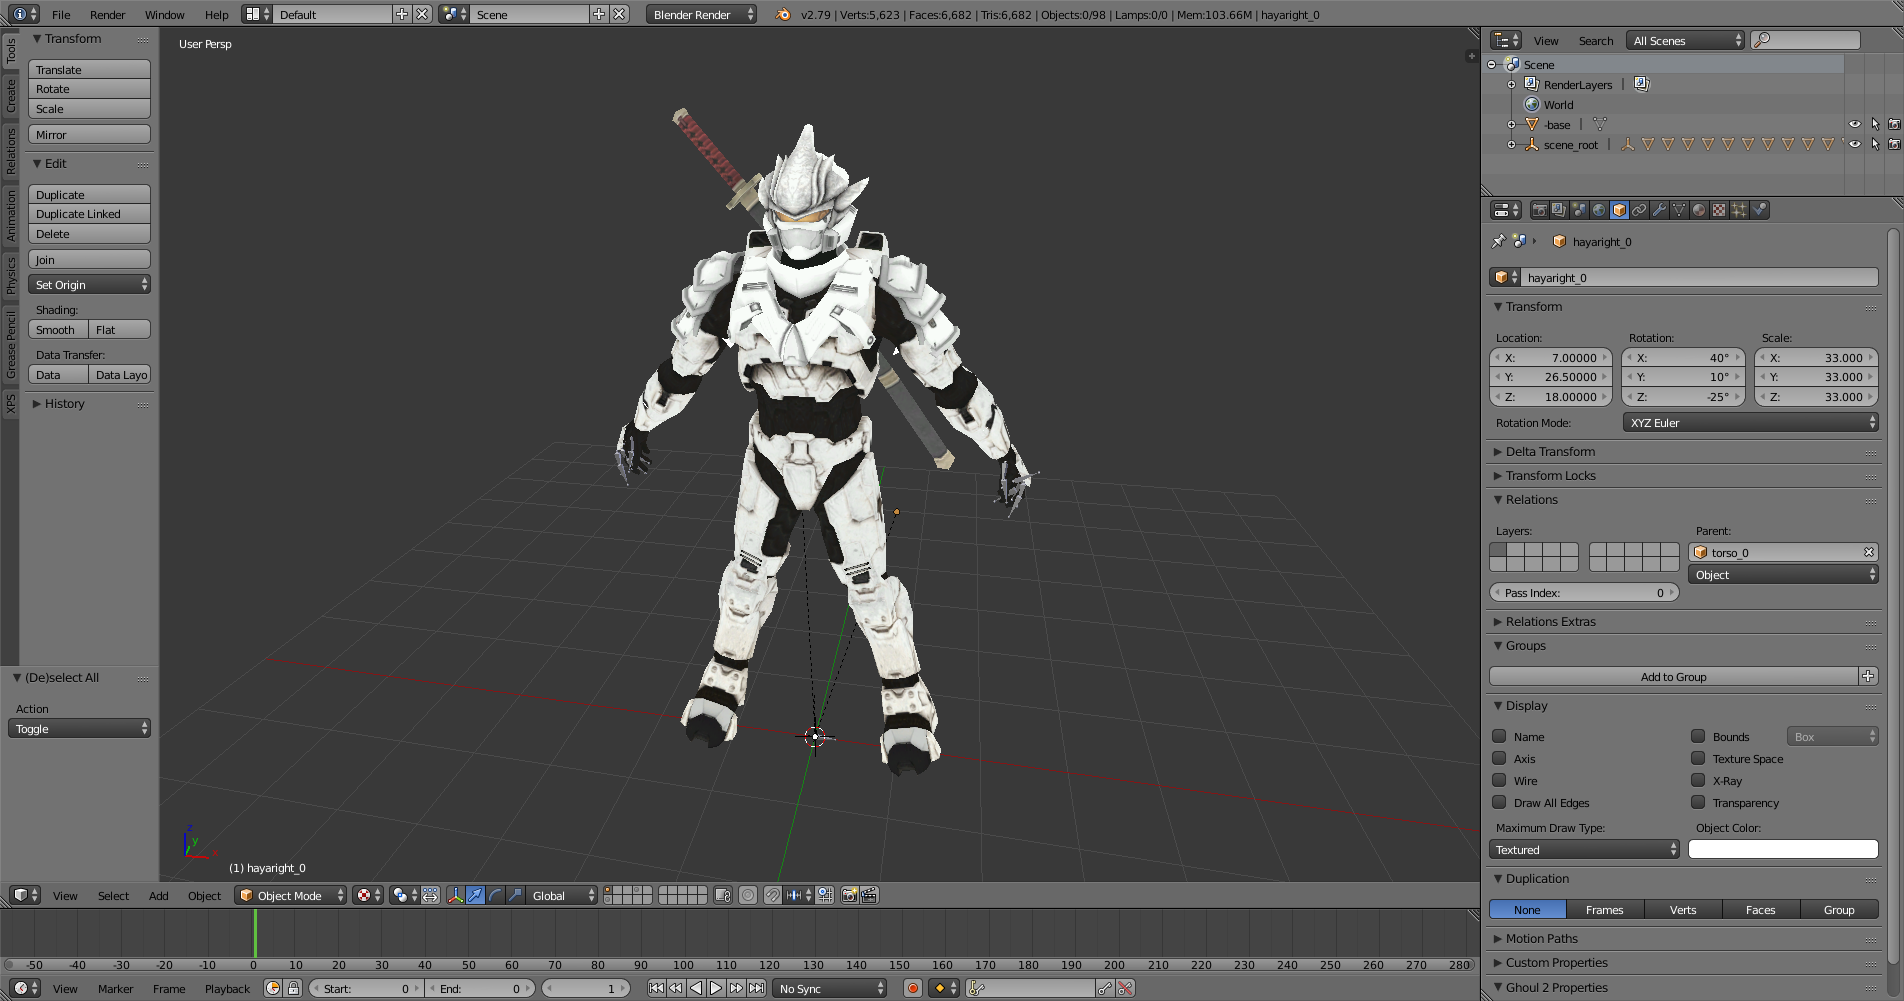The image size is (1904, 1001).
Task: Click the timeline auto-record red button
Action: pos(912,988)
